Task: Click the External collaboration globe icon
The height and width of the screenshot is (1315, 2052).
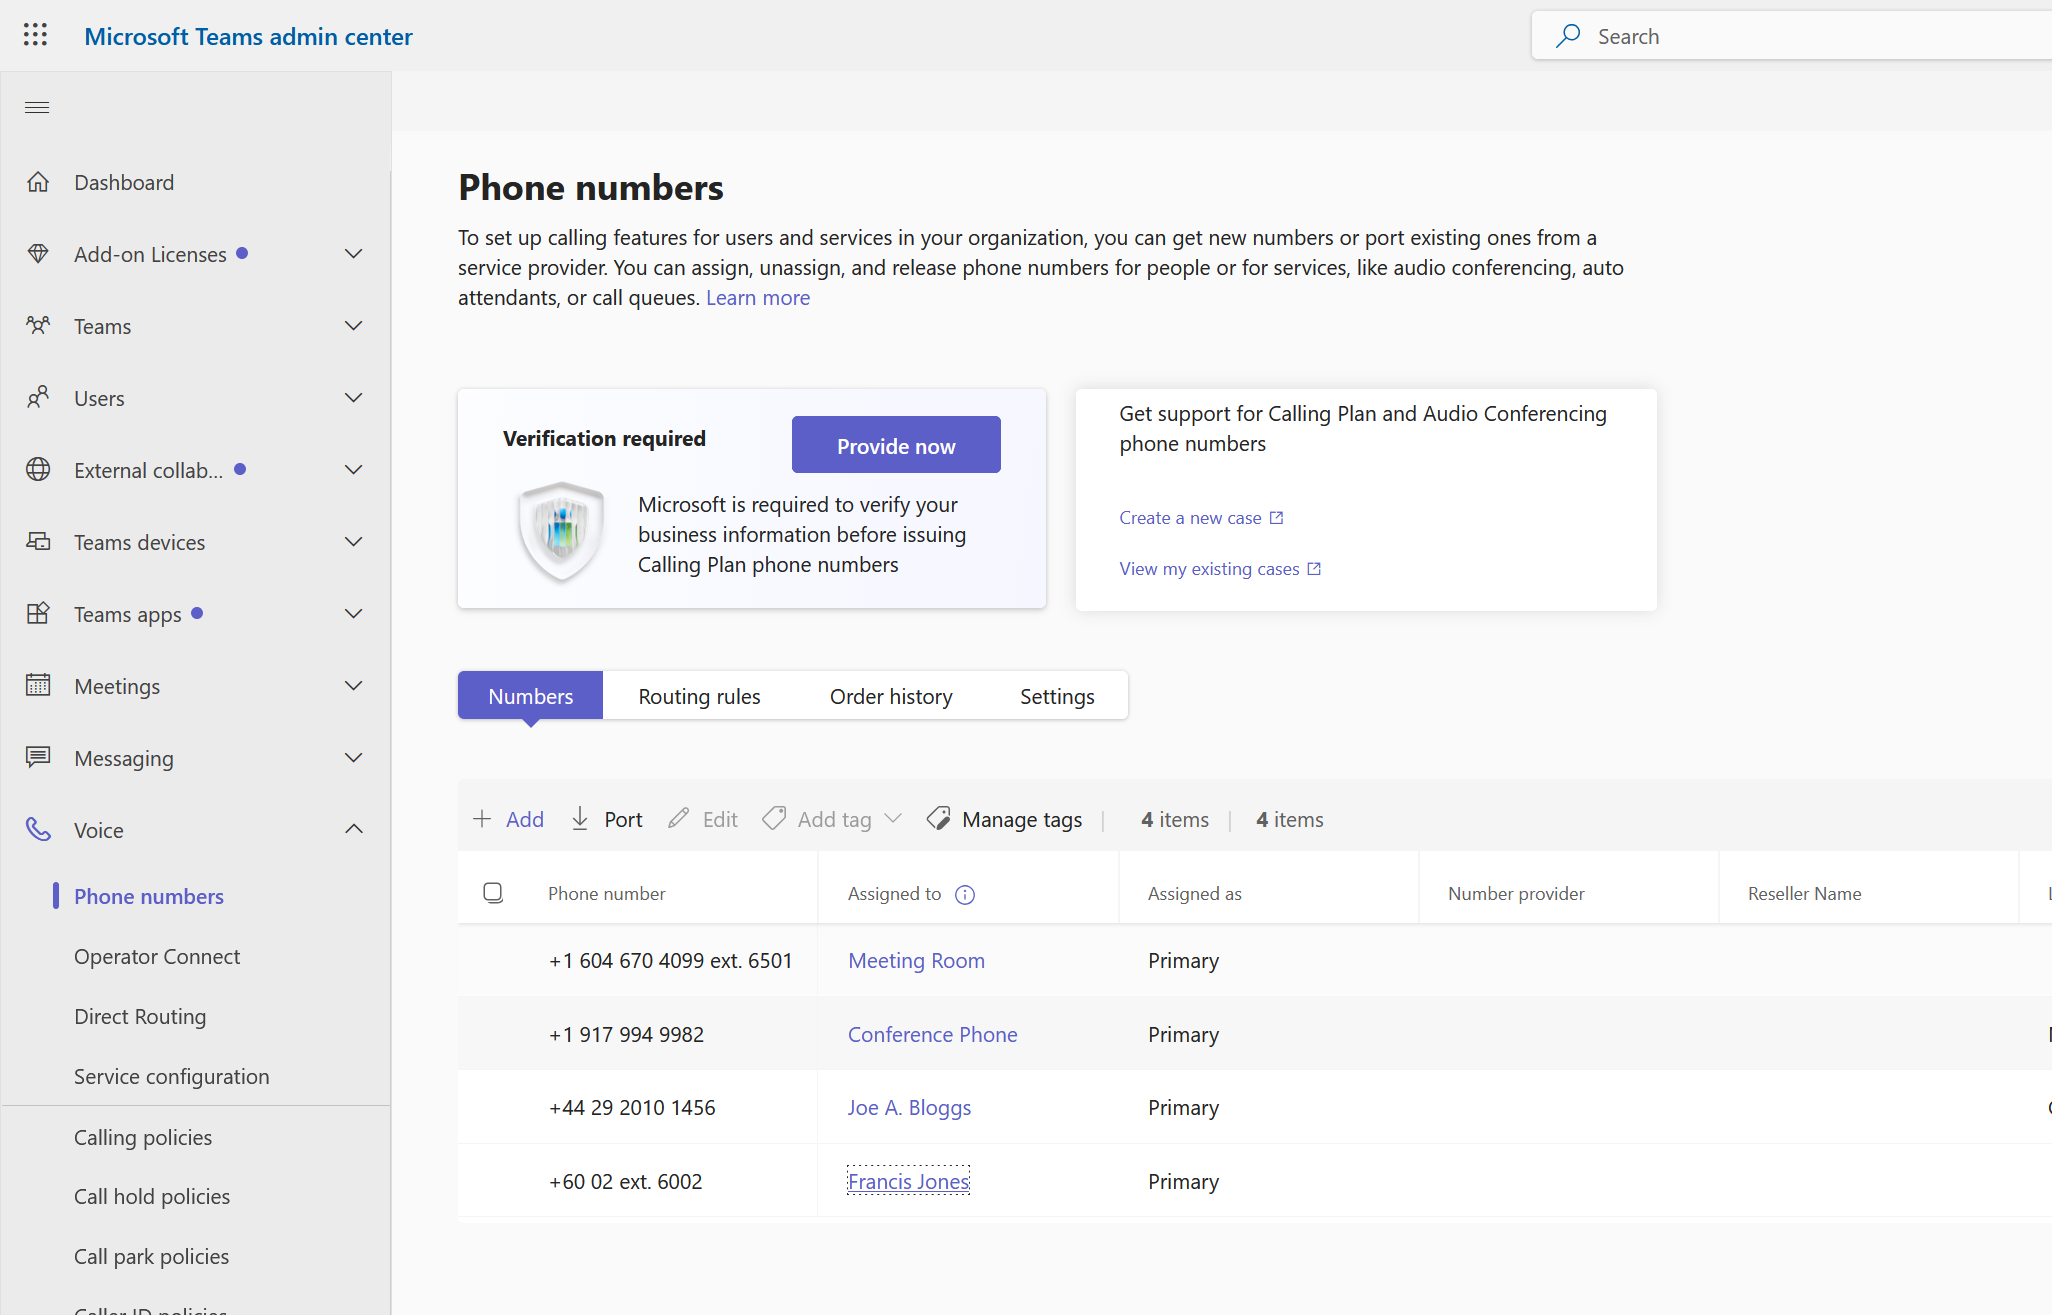Action: (x=38, y=470)
